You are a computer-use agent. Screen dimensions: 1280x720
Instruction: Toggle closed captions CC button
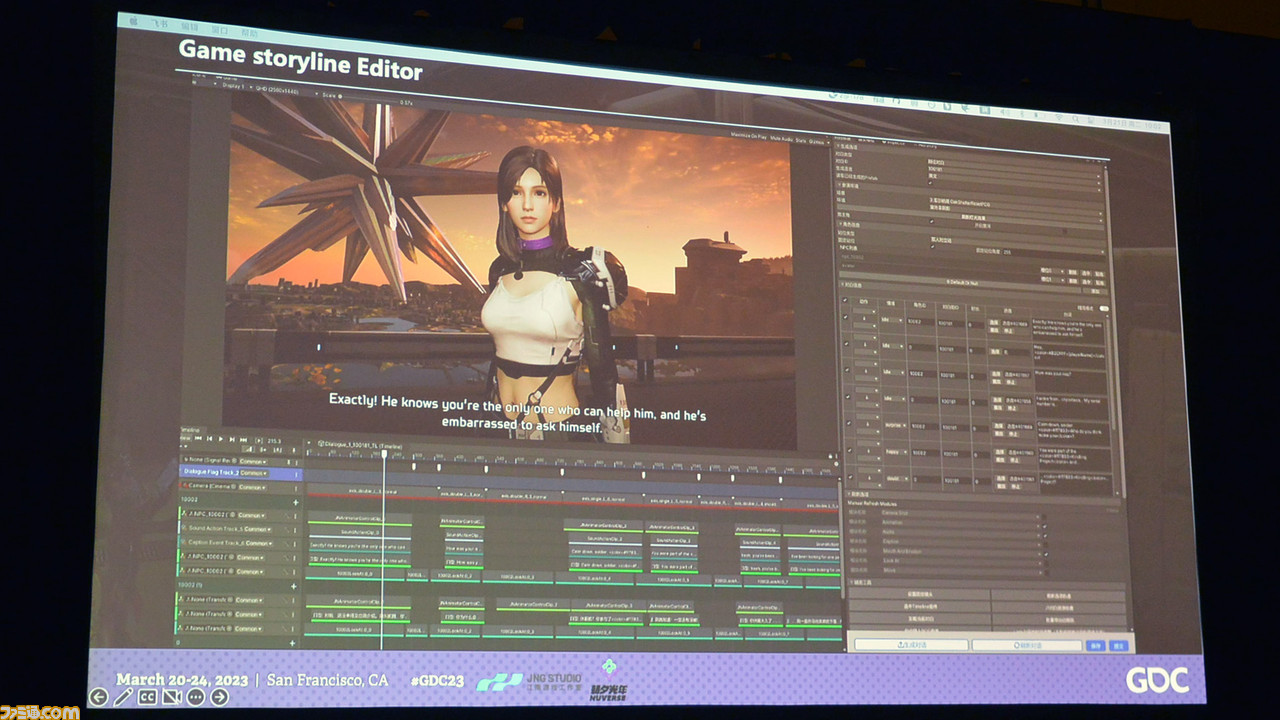[x=147, y=697]
